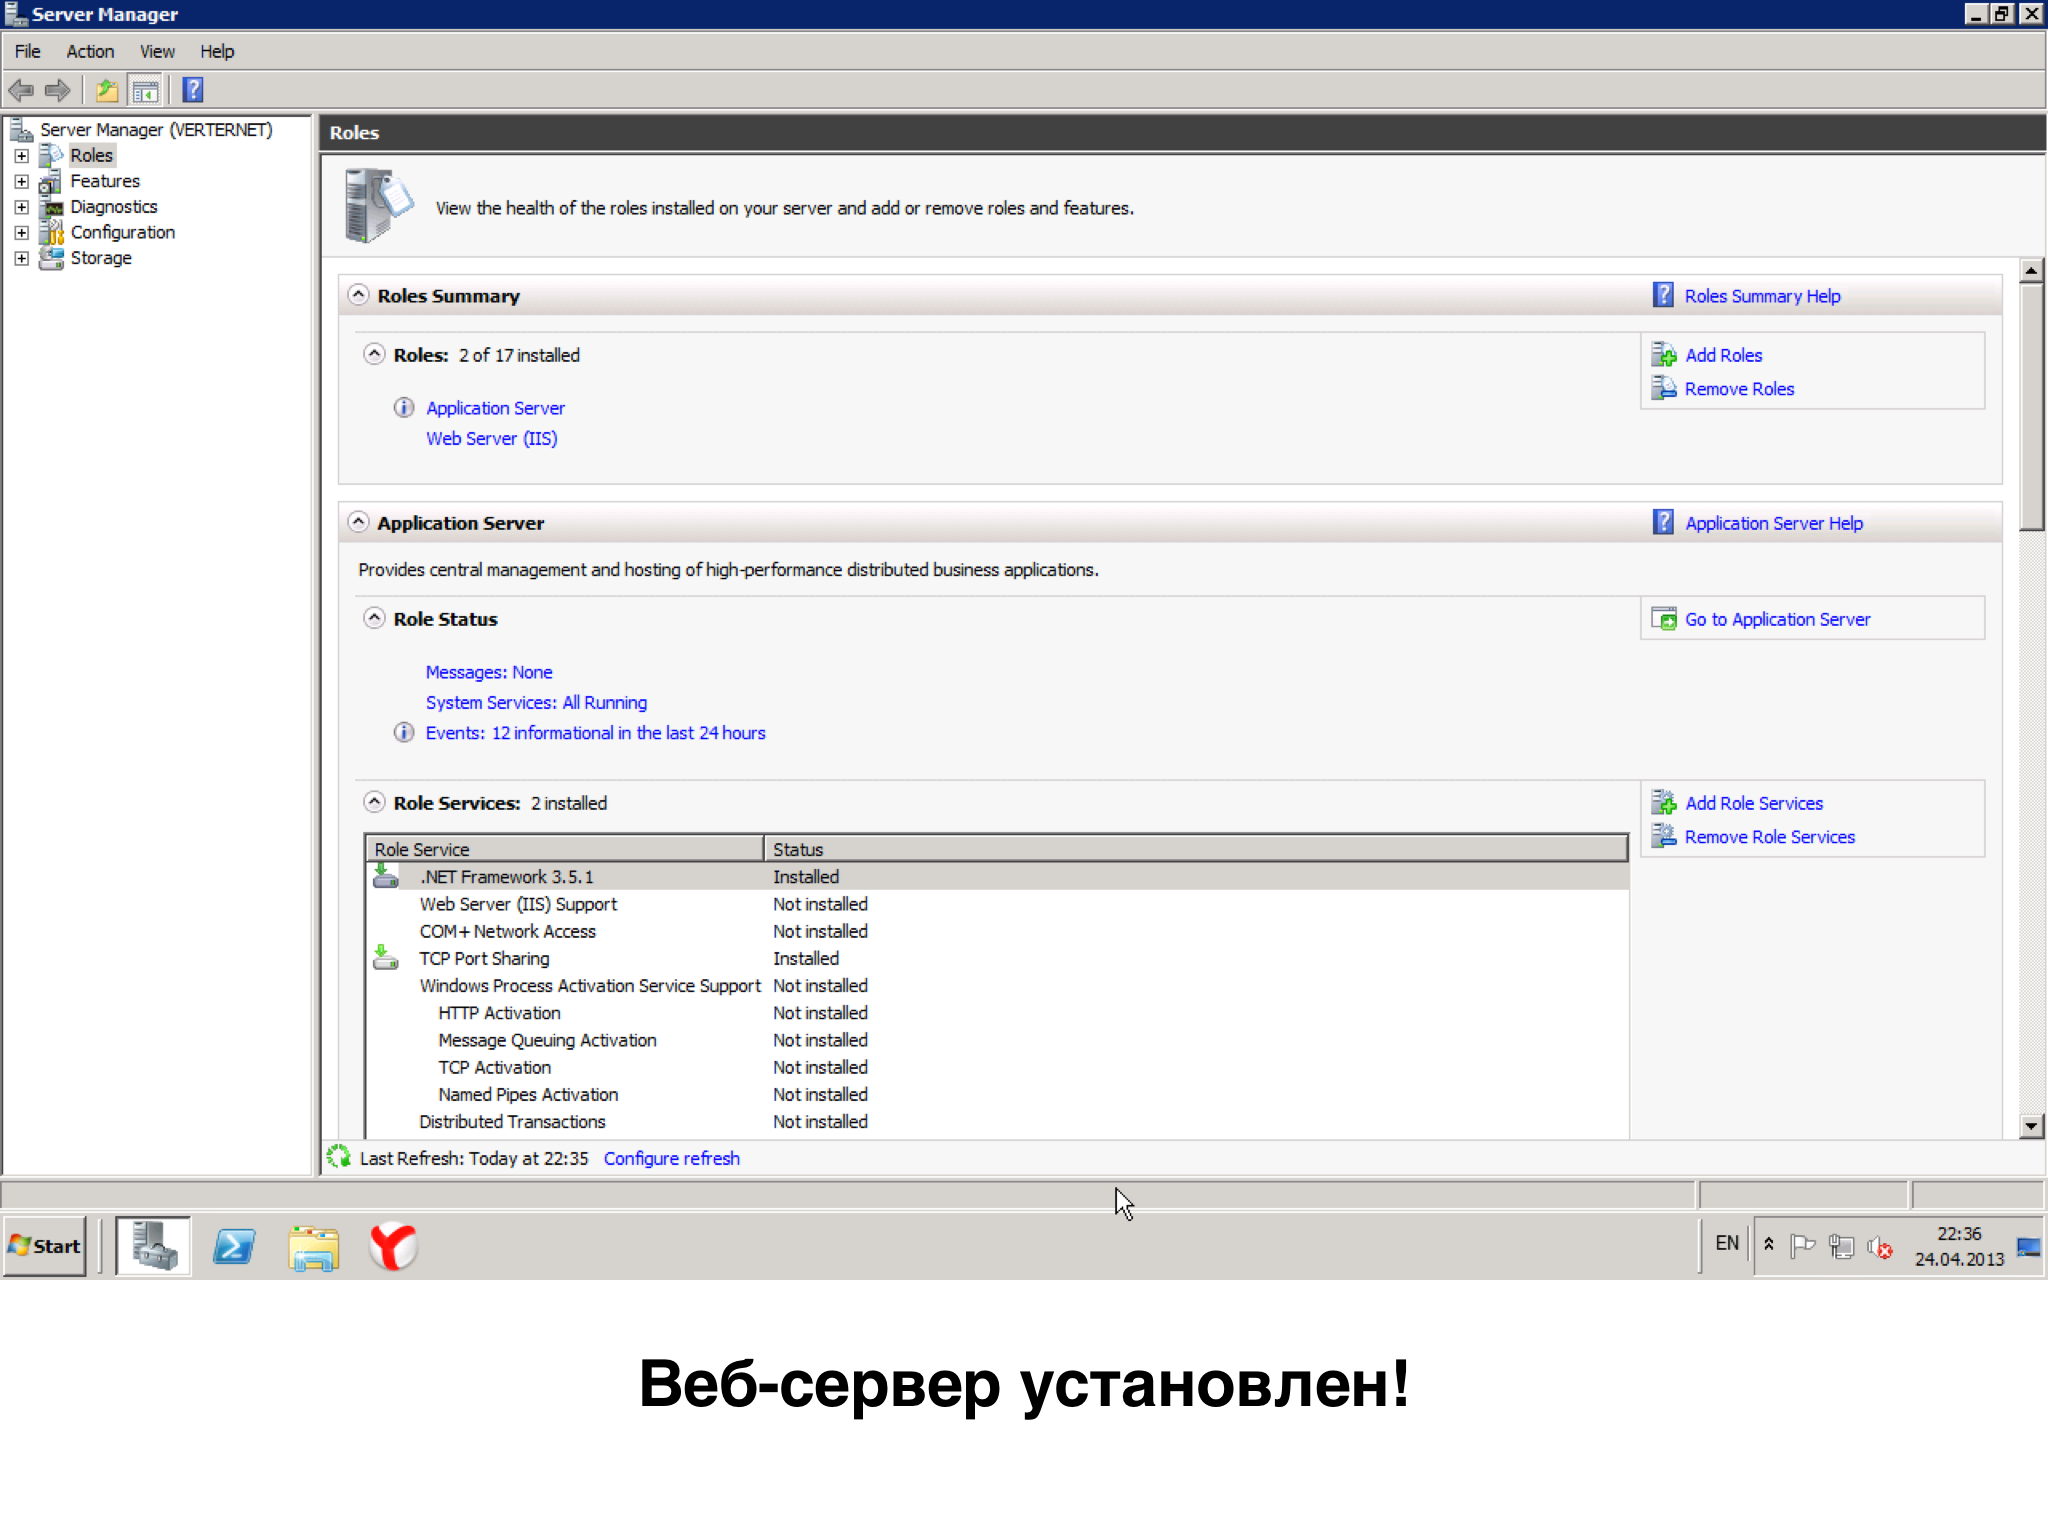Open Yandex browser from the taskbar
The height and width of the screenshot is (1536, 2048).
[x=393, y=1246]
